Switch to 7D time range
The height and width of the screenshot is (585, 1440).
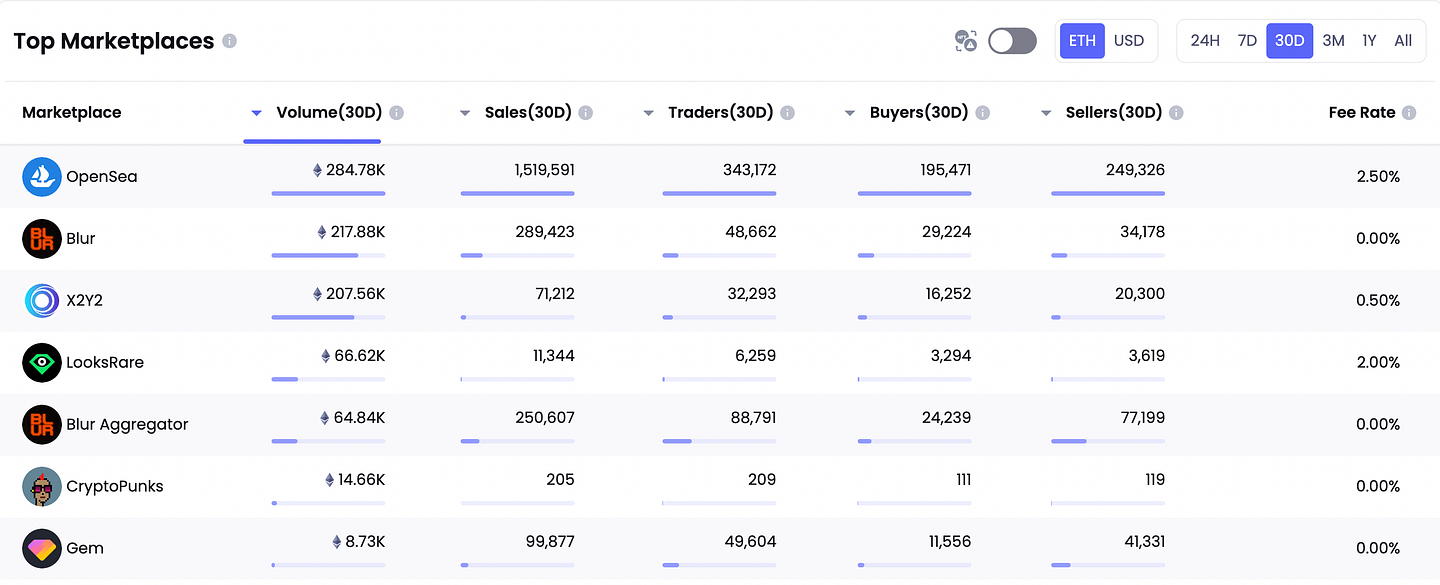(1247, 41)
